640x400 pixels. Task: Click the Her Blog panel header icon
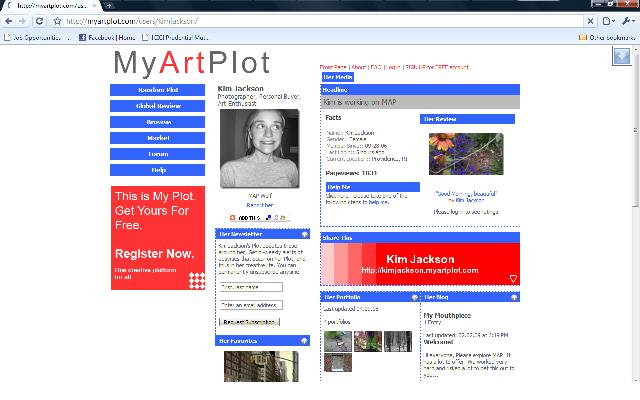click(x=514, y=297)
